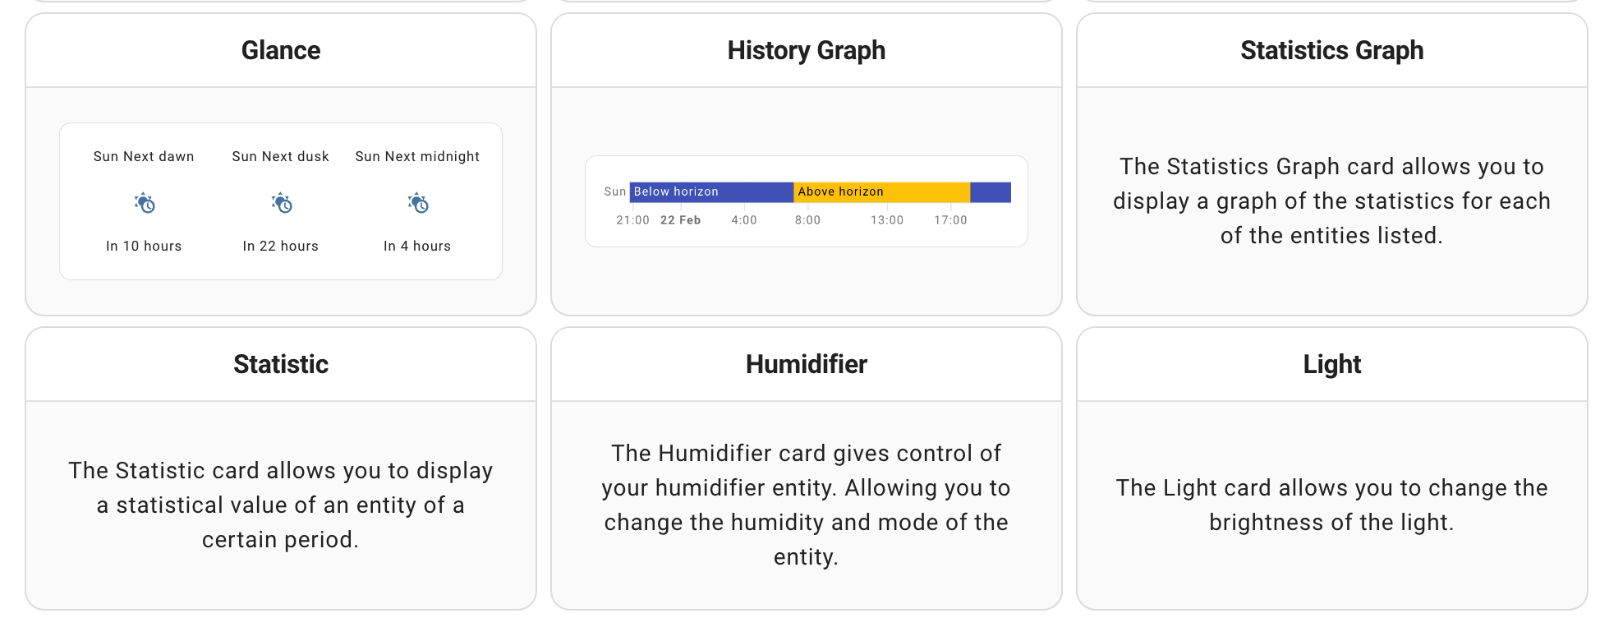The image size is (1600, 618).
Task: Click the Sun Next dawn clock icon
Action: point(144,203)
